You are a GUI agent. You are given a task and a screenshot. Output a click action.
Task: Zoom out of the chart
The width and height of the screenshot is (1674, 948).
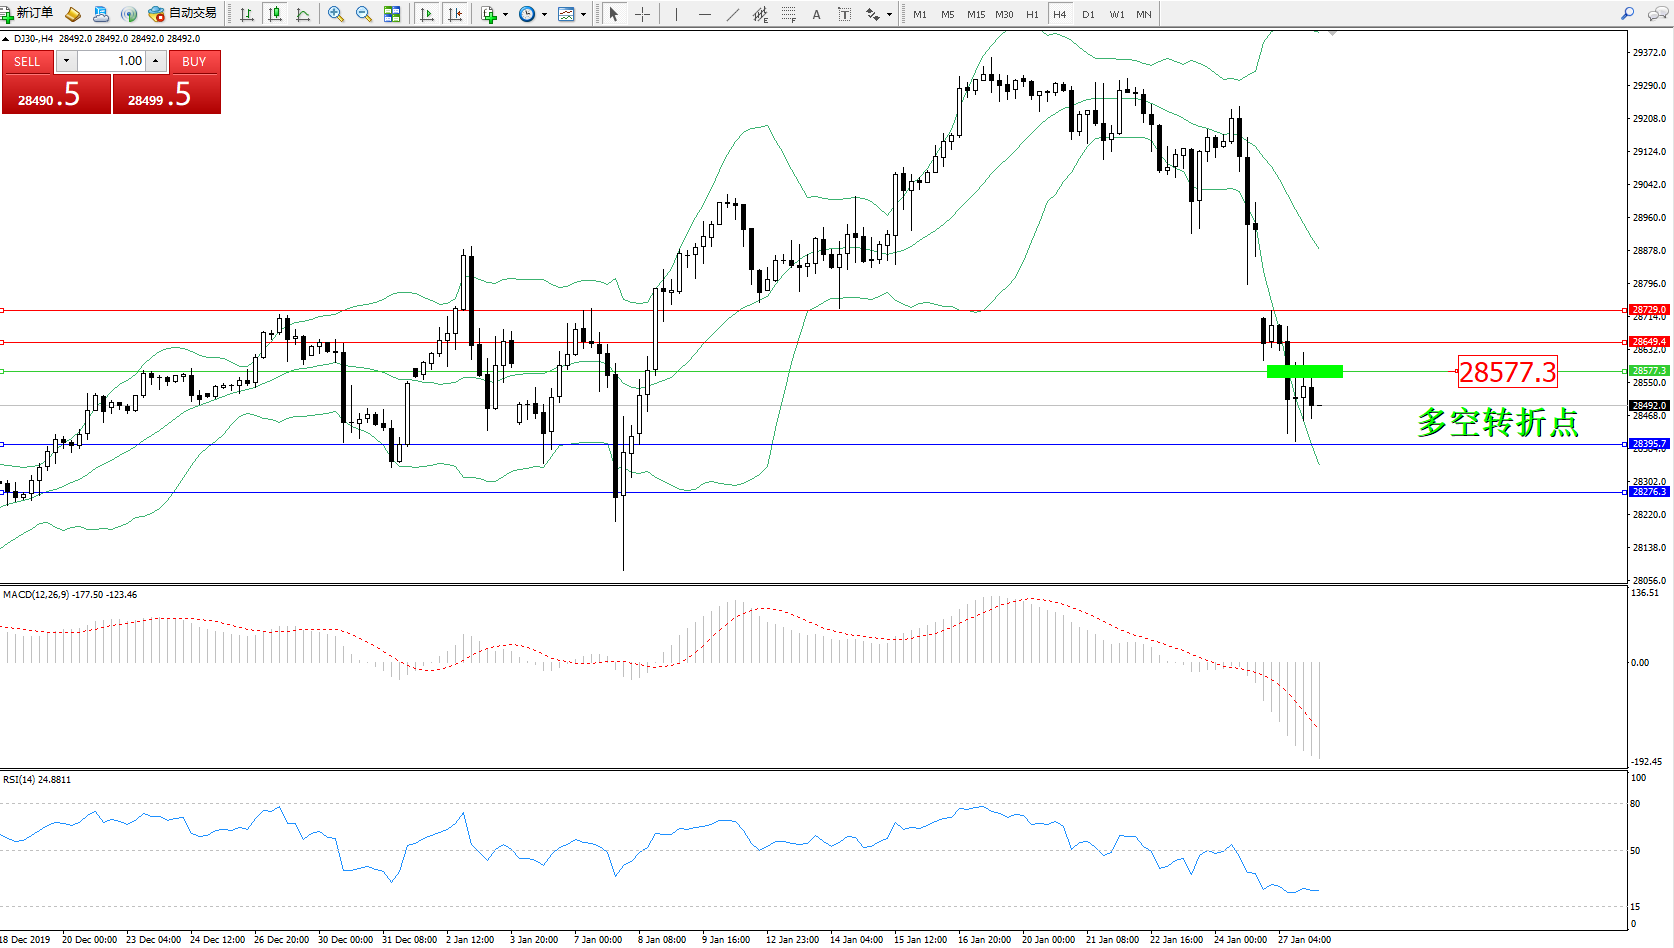[364, 14]
